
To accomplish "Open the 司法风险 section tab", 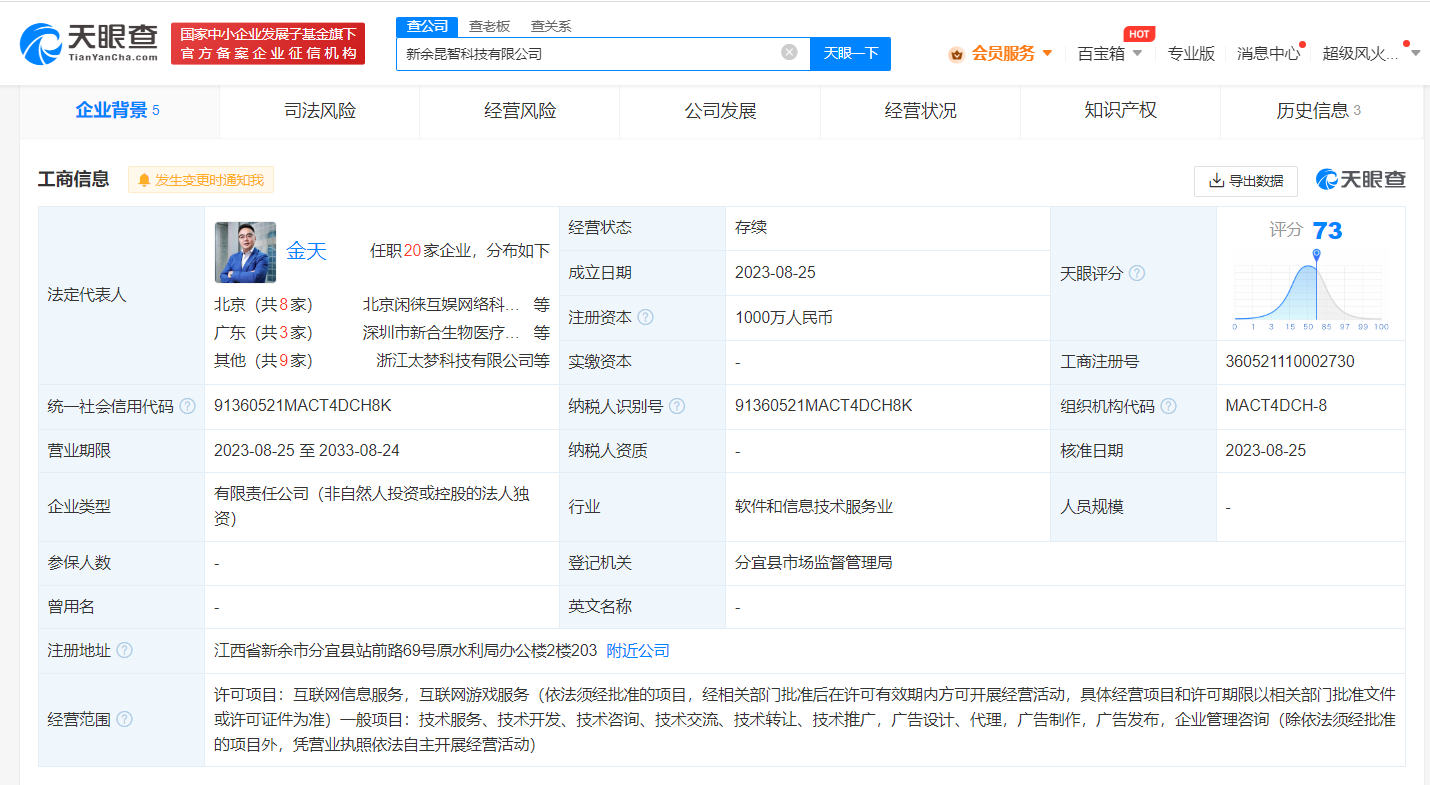I will [319, 111].
